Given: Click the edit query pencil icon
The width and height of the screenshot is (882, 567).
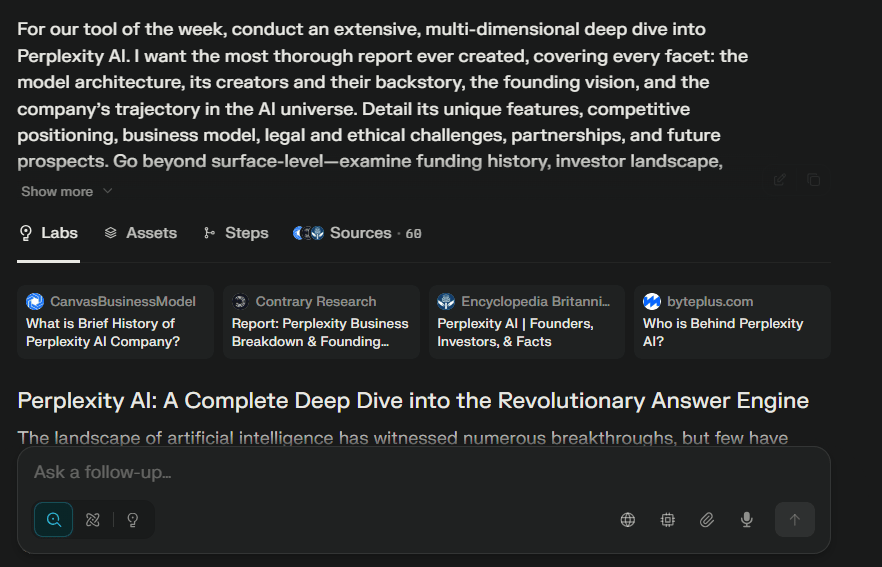Looking at the screenshot, I should pos(780,180).
